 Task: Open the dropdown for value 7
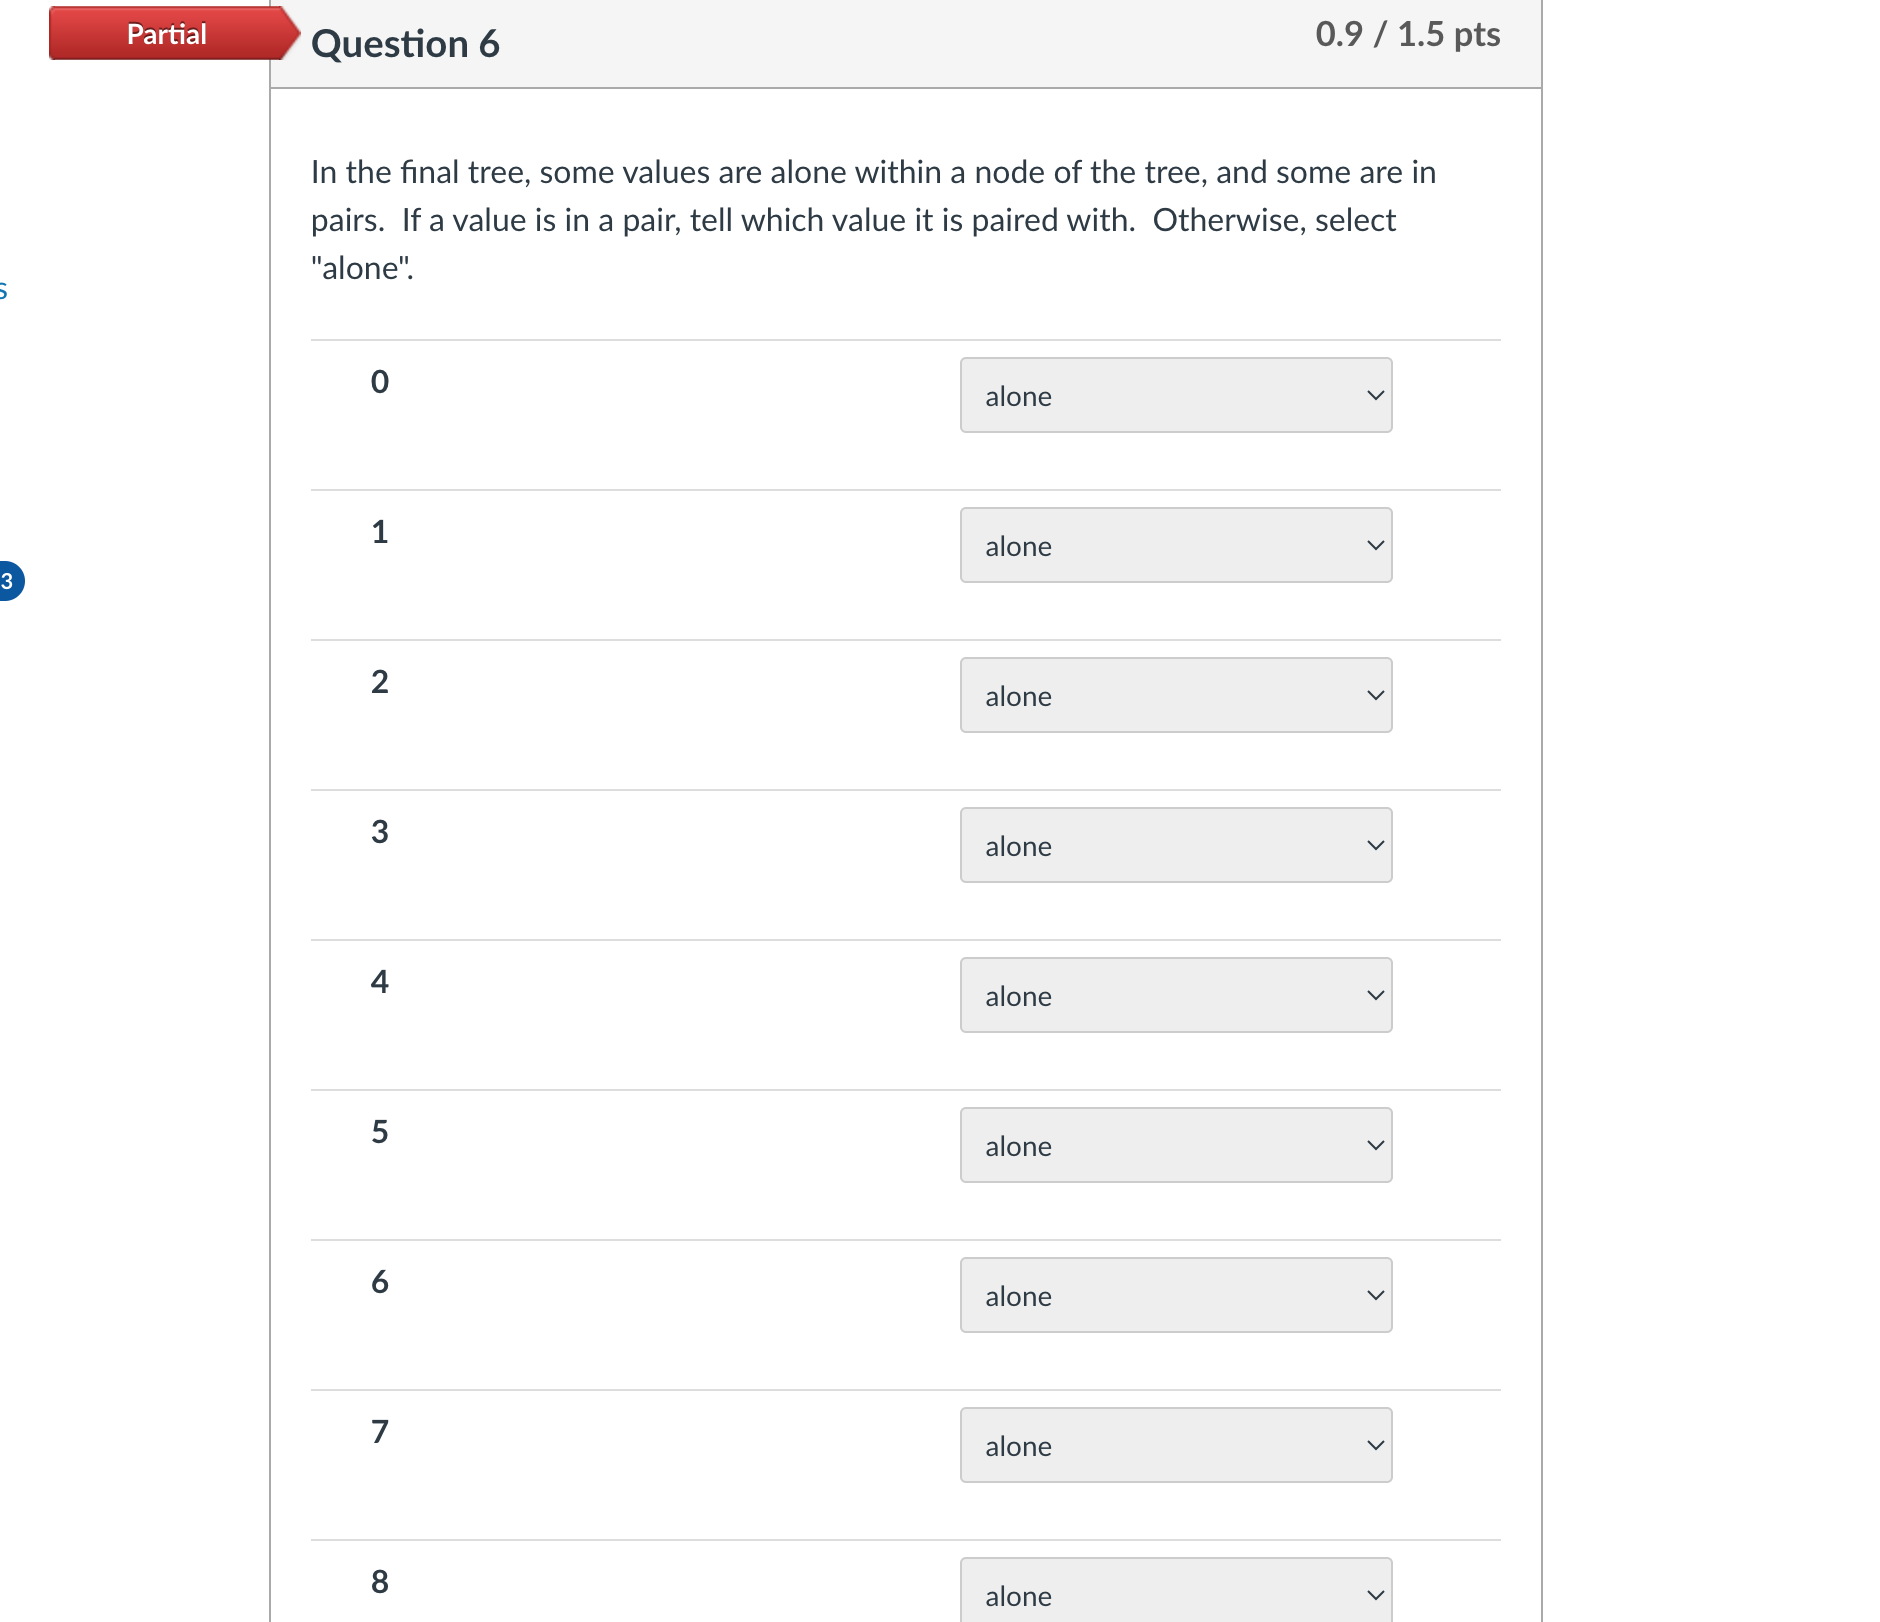pos(1176,1445)
